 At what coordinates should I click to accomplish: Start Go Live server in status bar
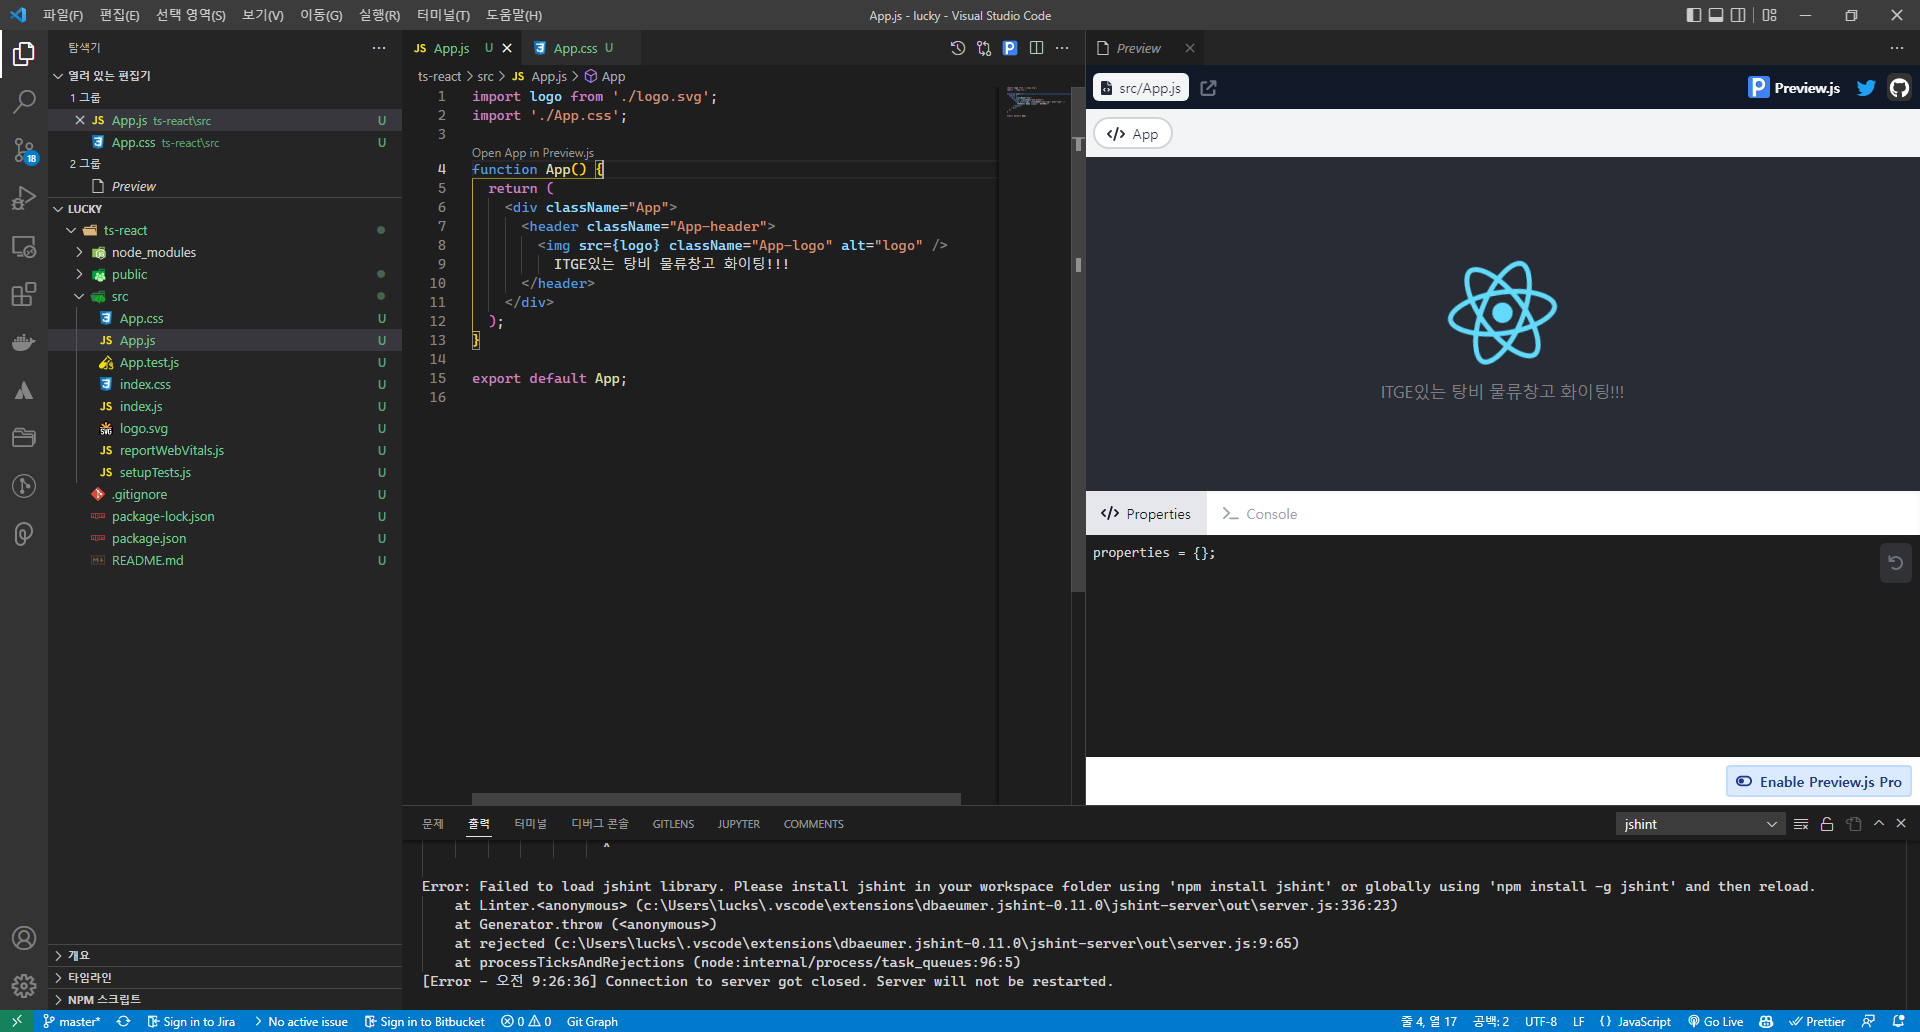point(1715,1021)
